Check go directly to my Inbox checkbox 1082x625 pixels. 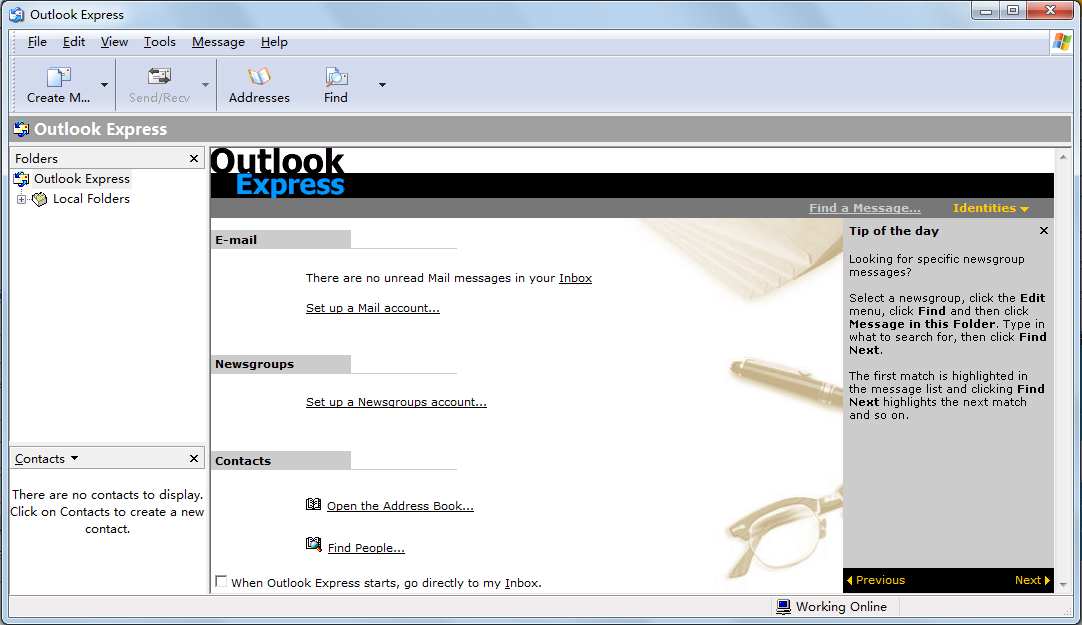tap(221, 582)
